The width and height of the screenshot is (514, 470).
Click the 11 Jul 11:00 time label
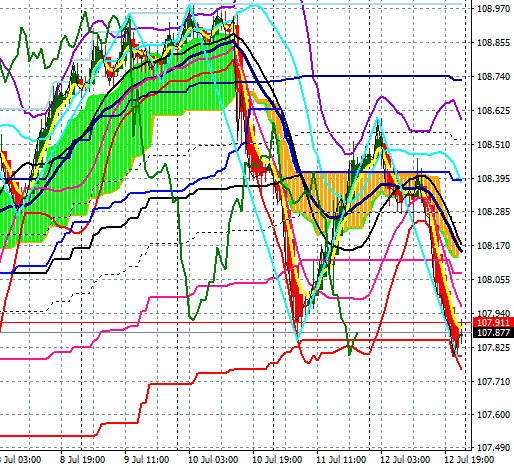341,460
